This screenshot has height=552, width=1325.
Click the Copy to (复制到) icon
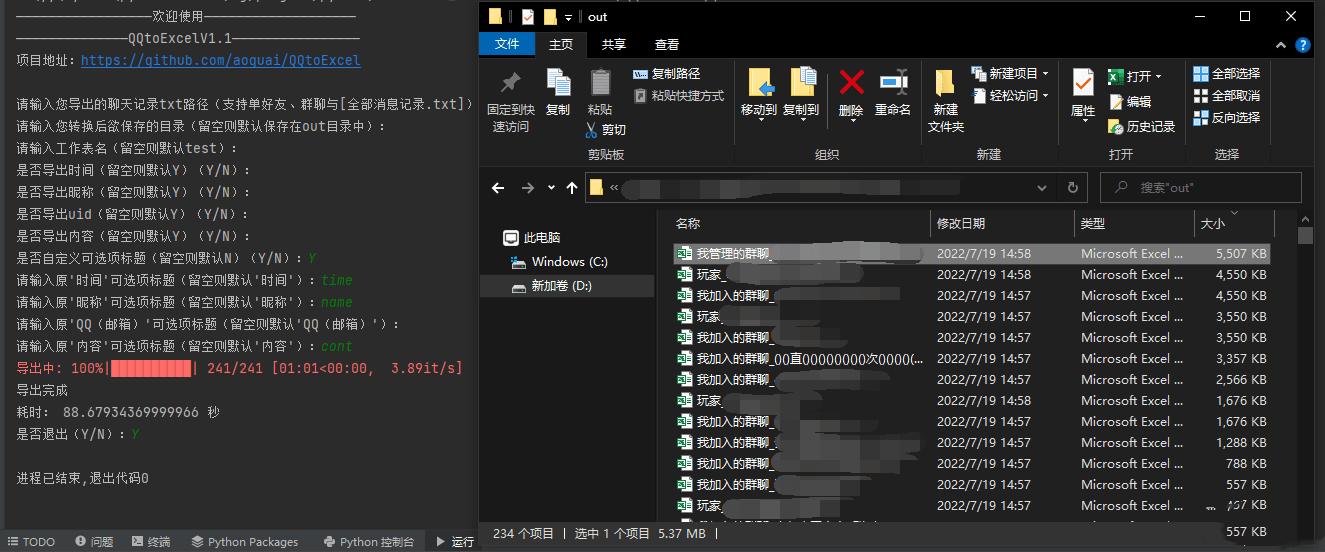coord(802,83)
